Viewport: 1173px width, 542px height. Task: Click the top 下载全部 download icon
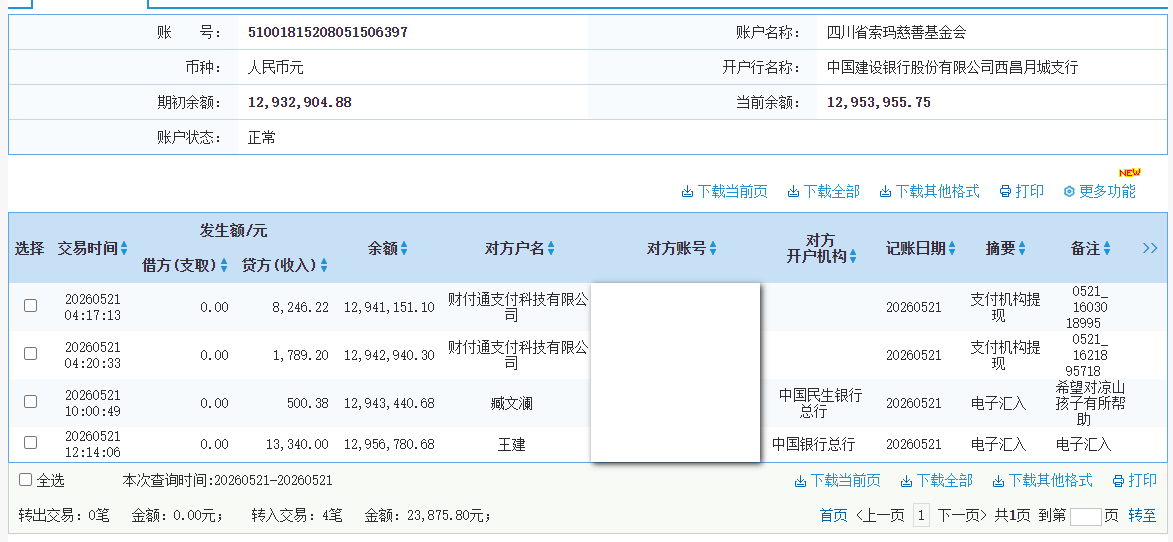click(793, 192)
